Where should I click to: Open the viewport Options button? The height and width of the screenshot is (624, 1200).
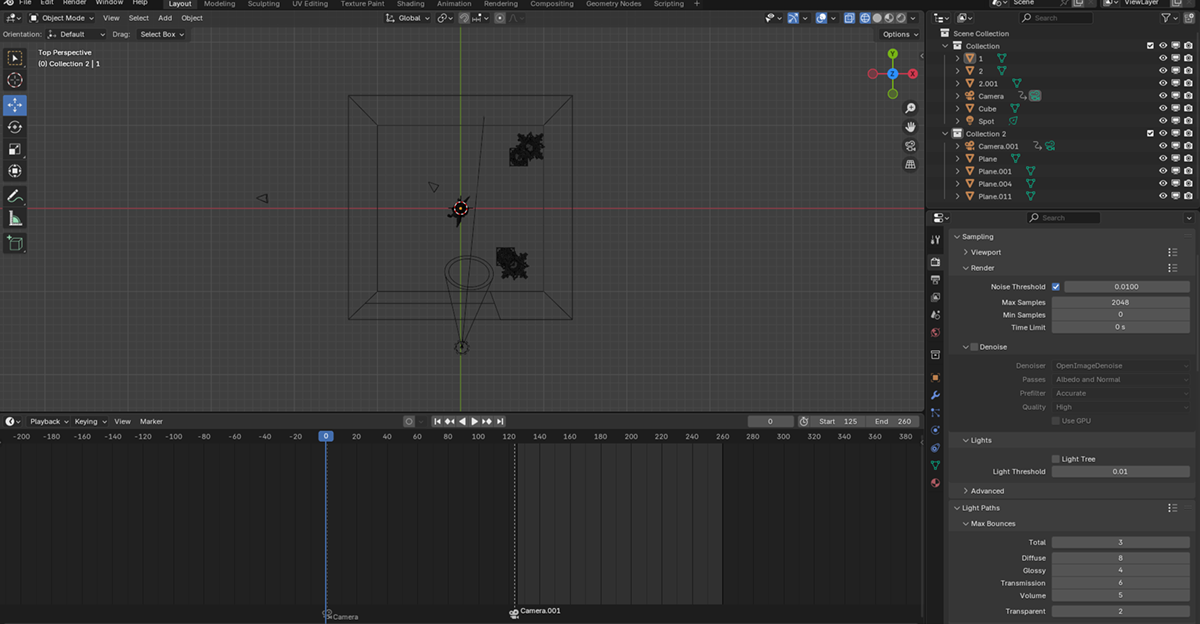[898, 34]
